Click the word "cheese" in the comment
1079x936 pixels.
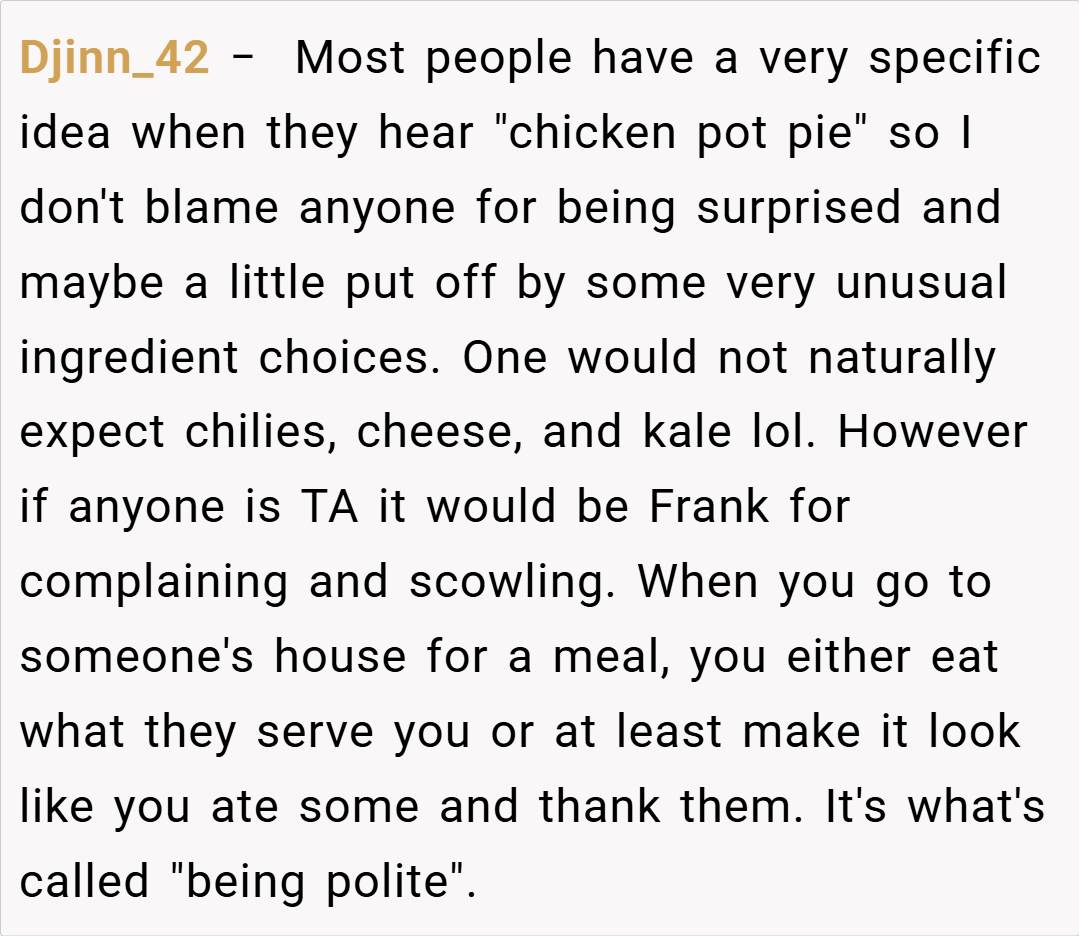tap(438, 432)
